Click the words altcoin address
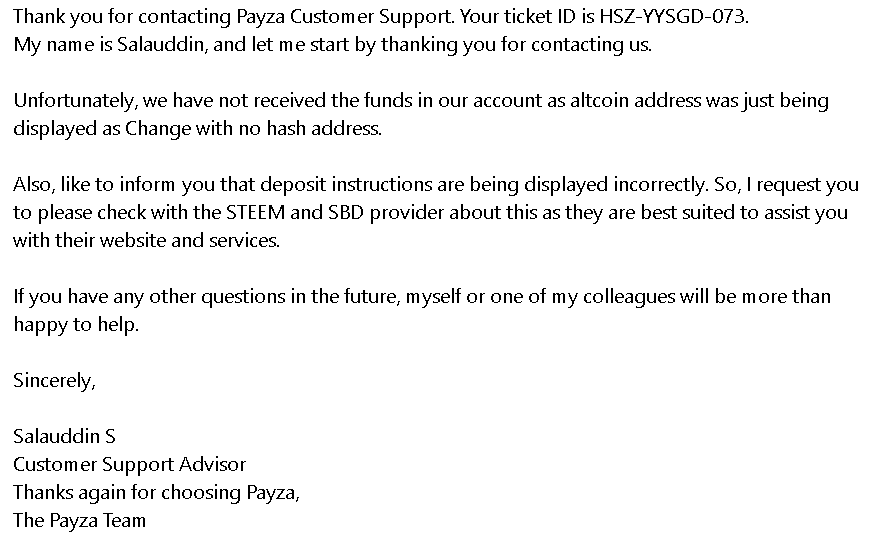The image size is (873, 547). [635, 100]
